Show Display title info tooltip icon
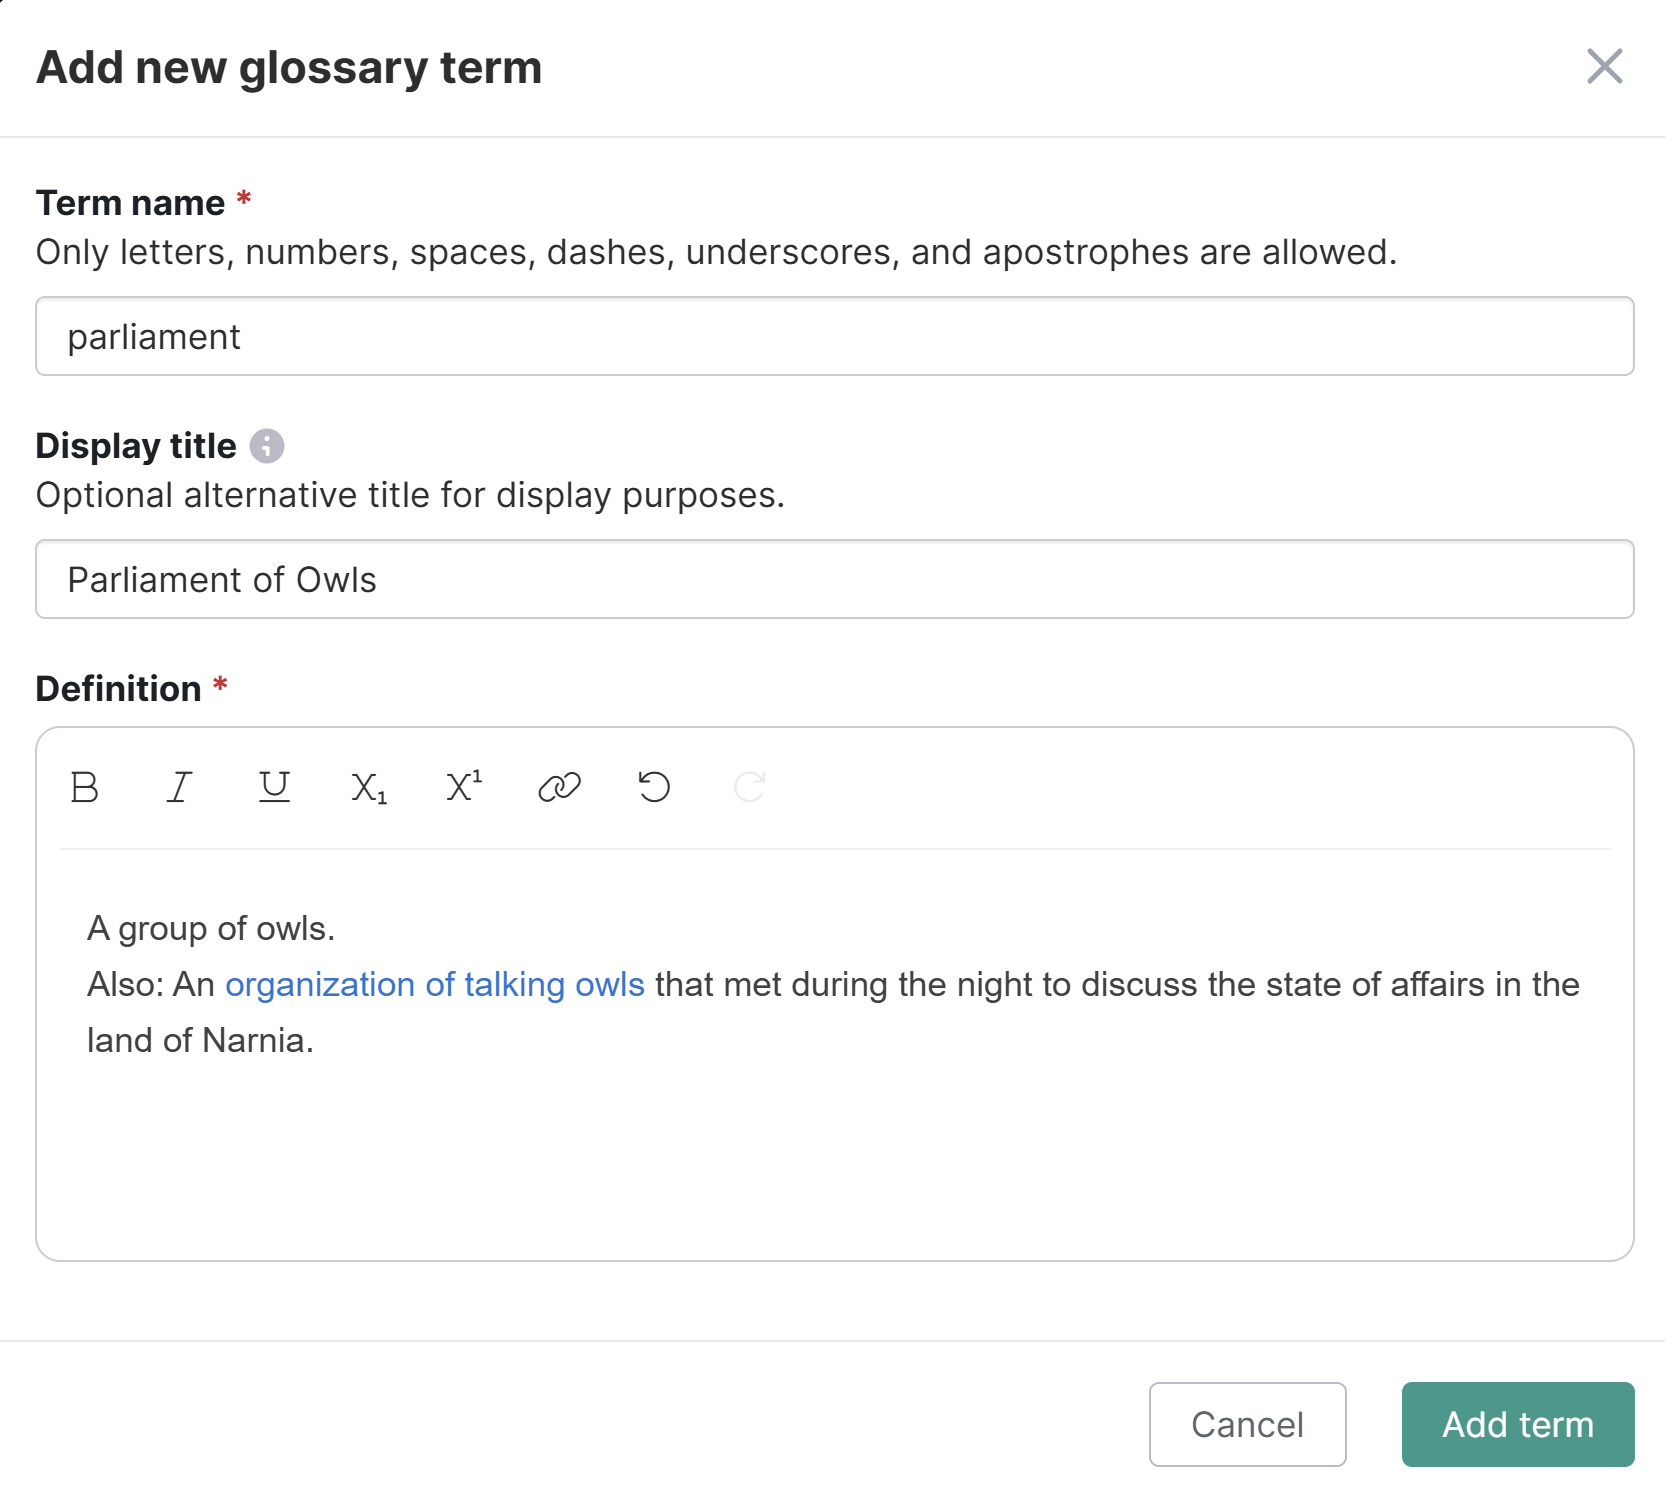 pyautogui.click(x=267, y=446)
